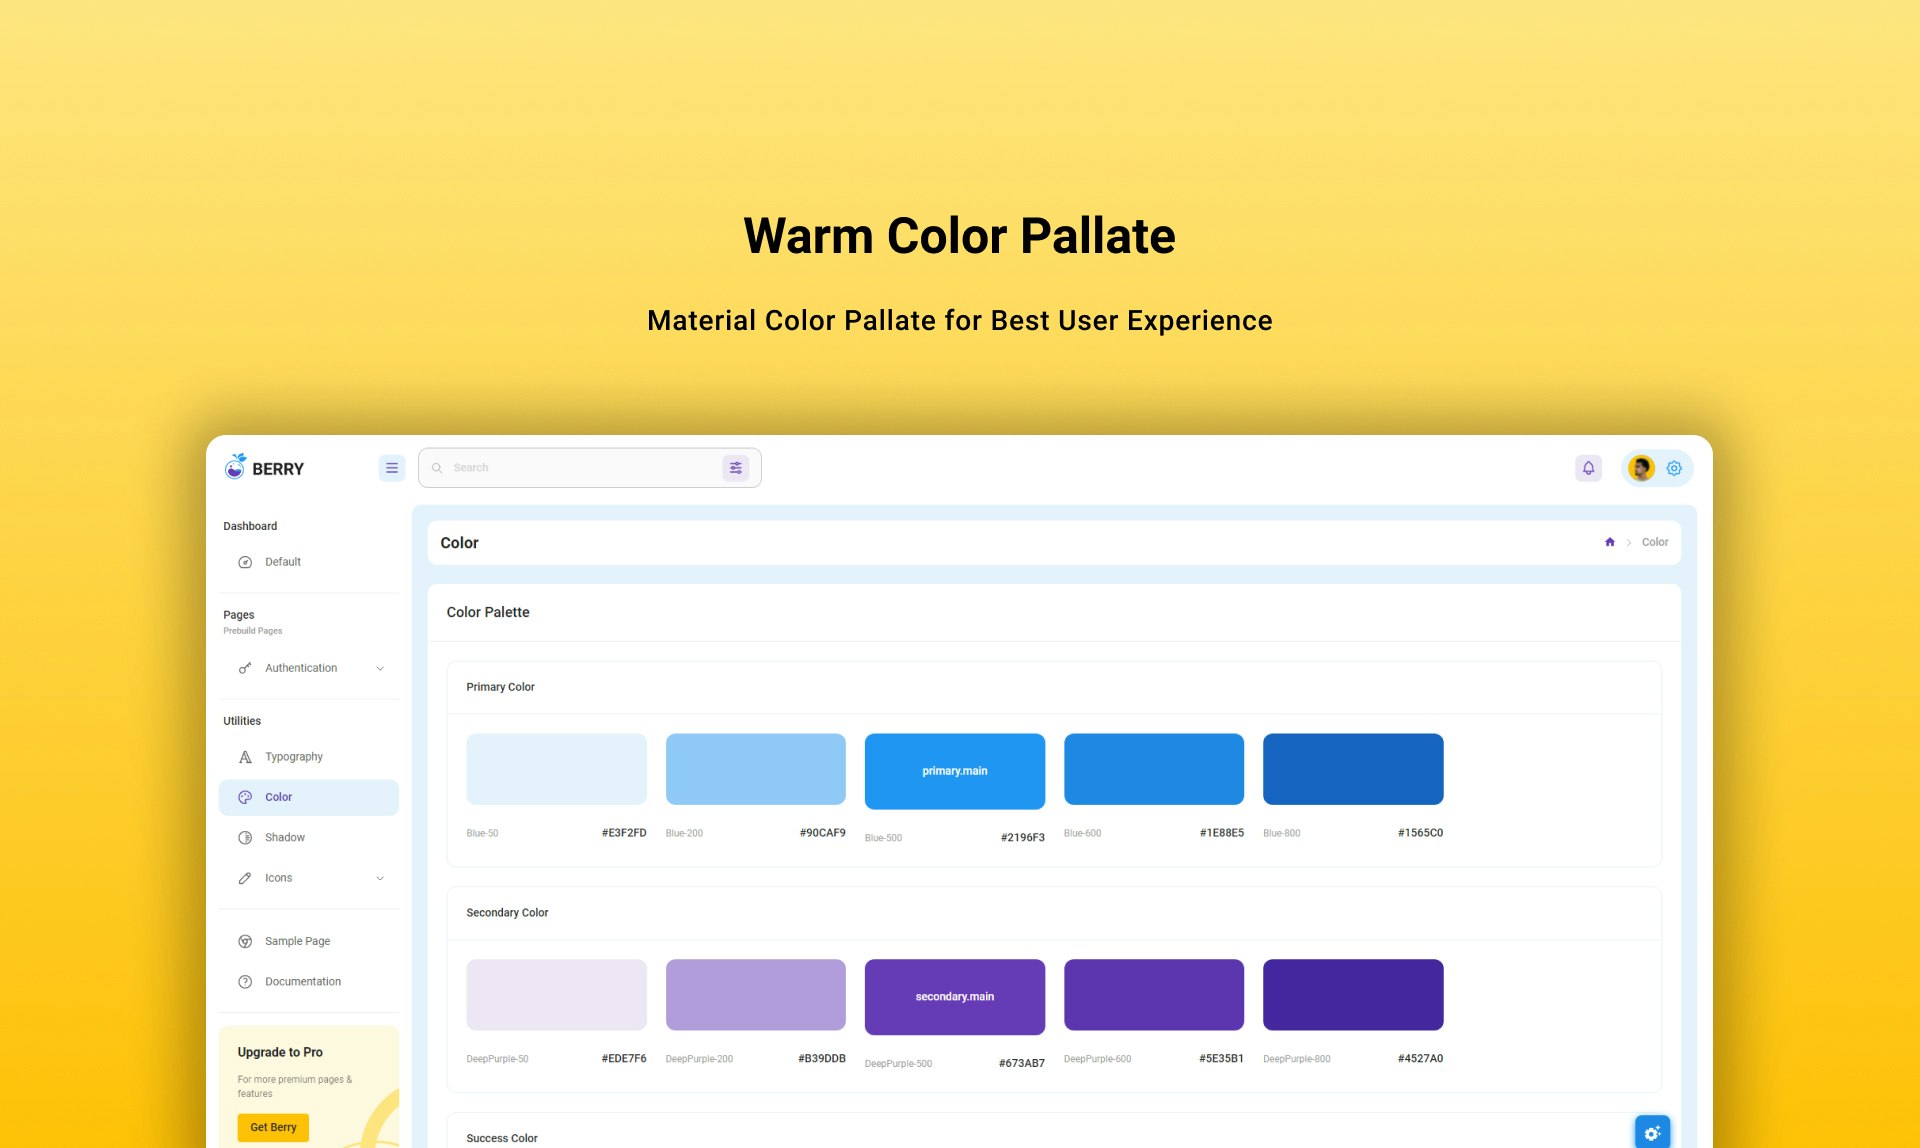Click the Shadow palette icon in the sidebar
Image resolution: width=1920 pixels, height=1148 pixels.
coord(245,837)
